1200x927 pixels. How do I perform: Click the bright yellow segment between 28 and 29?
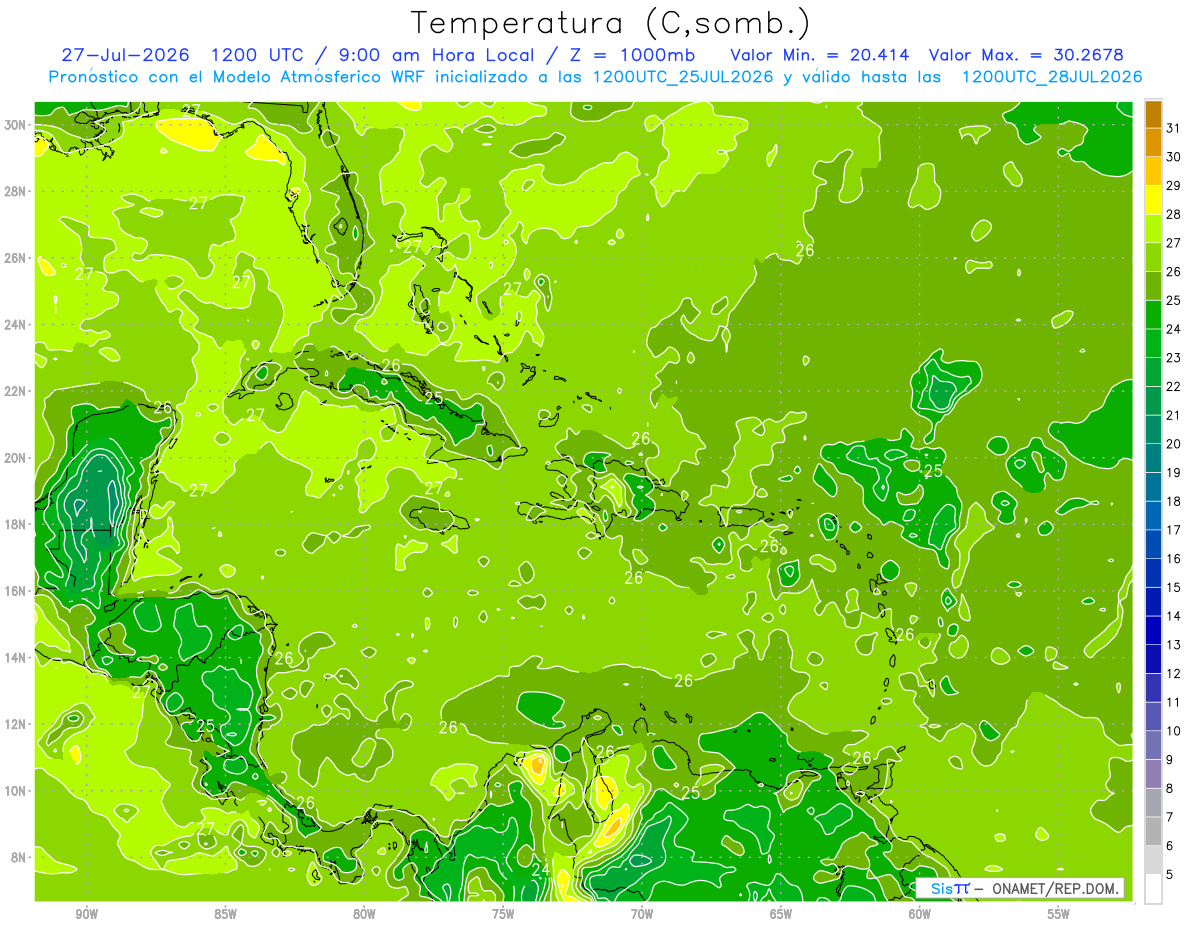1153,200
